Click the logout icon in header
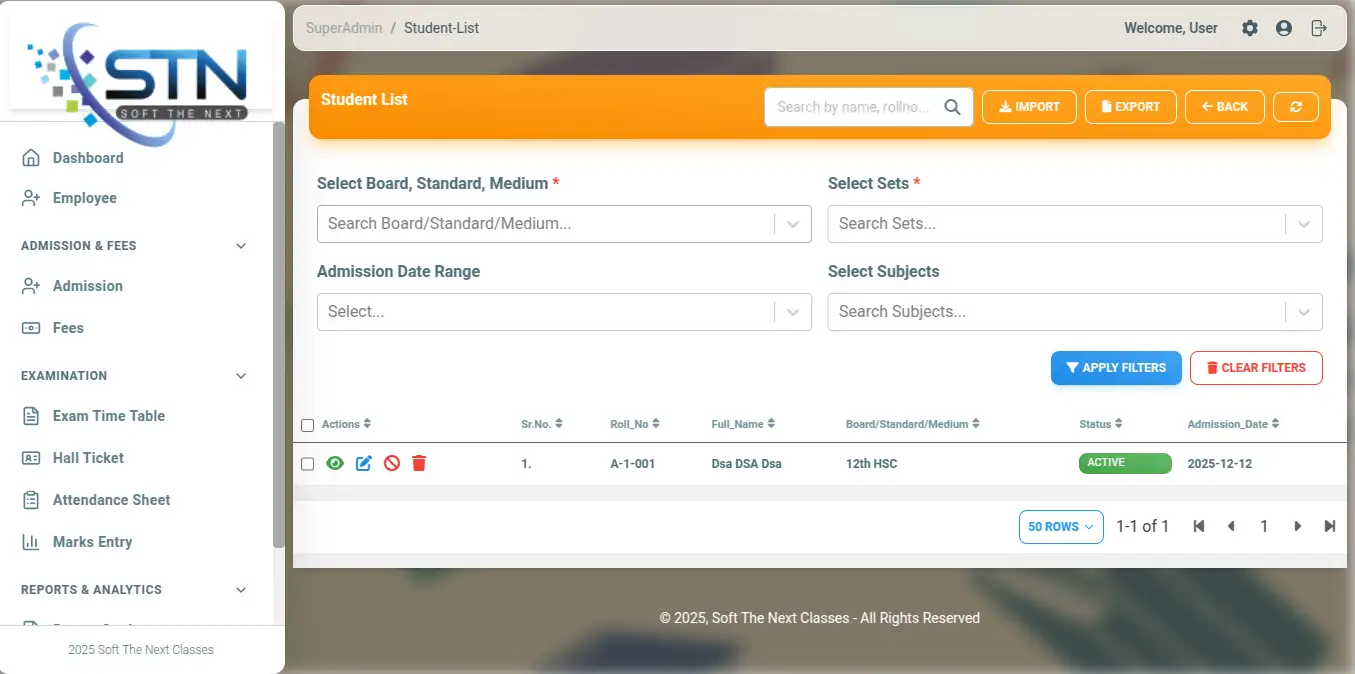The width and height of the screenshot is (1355, 674). click(1319, 28)
